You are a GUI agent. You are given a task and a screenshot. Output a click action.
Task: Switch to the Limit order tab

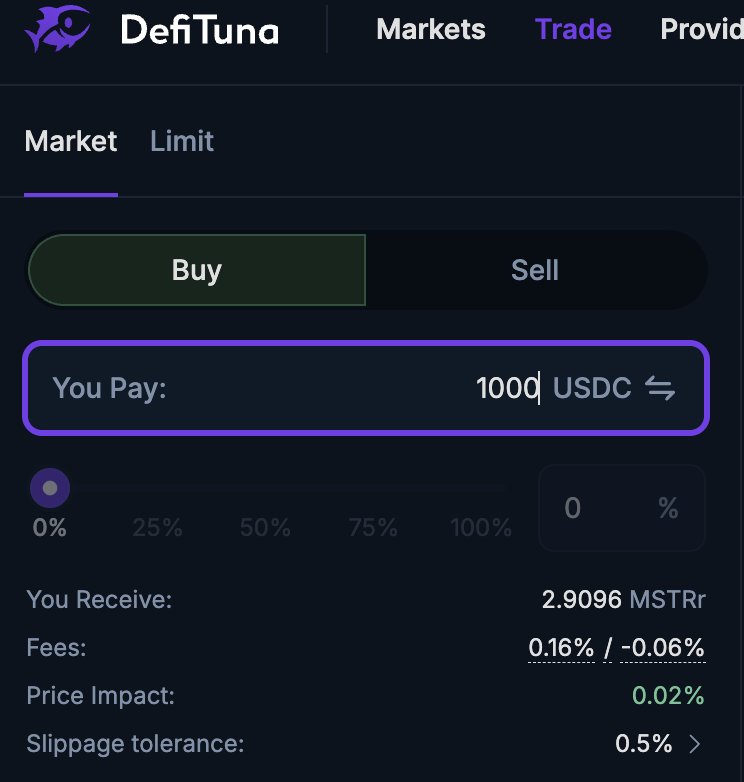pos(182,141)
